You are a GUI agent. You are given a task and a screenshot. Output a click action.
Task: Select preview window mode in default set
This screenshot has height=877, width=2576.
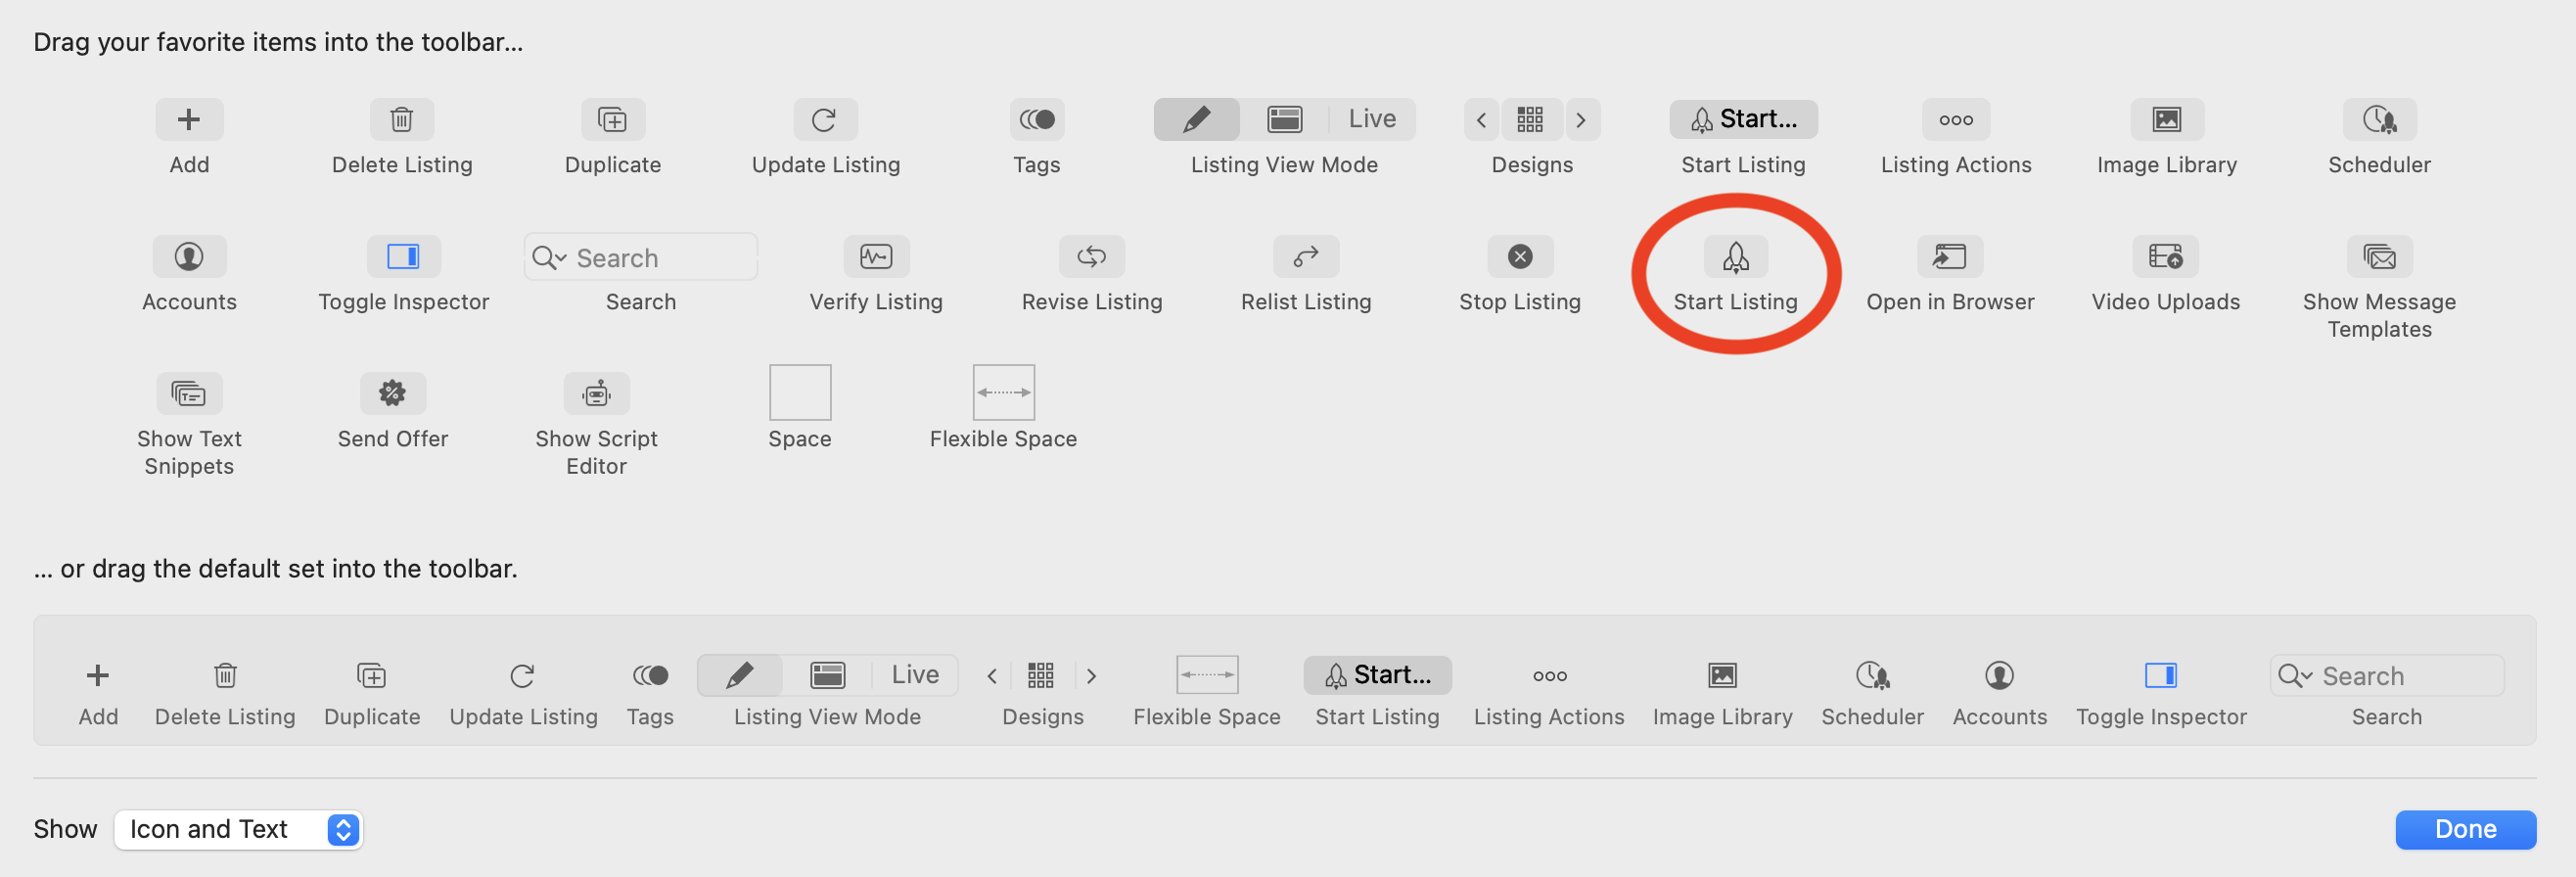(828, 676)
